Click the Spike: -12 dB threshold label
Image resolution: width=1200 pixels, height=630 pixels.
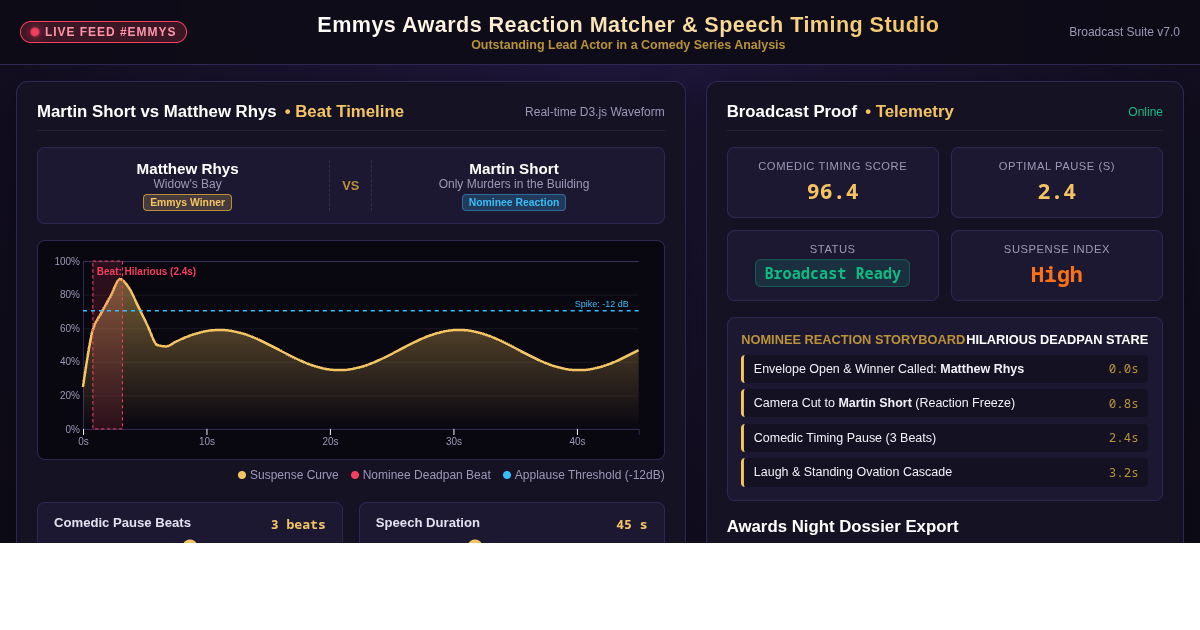pyautogui.click(x=601, y=304)
